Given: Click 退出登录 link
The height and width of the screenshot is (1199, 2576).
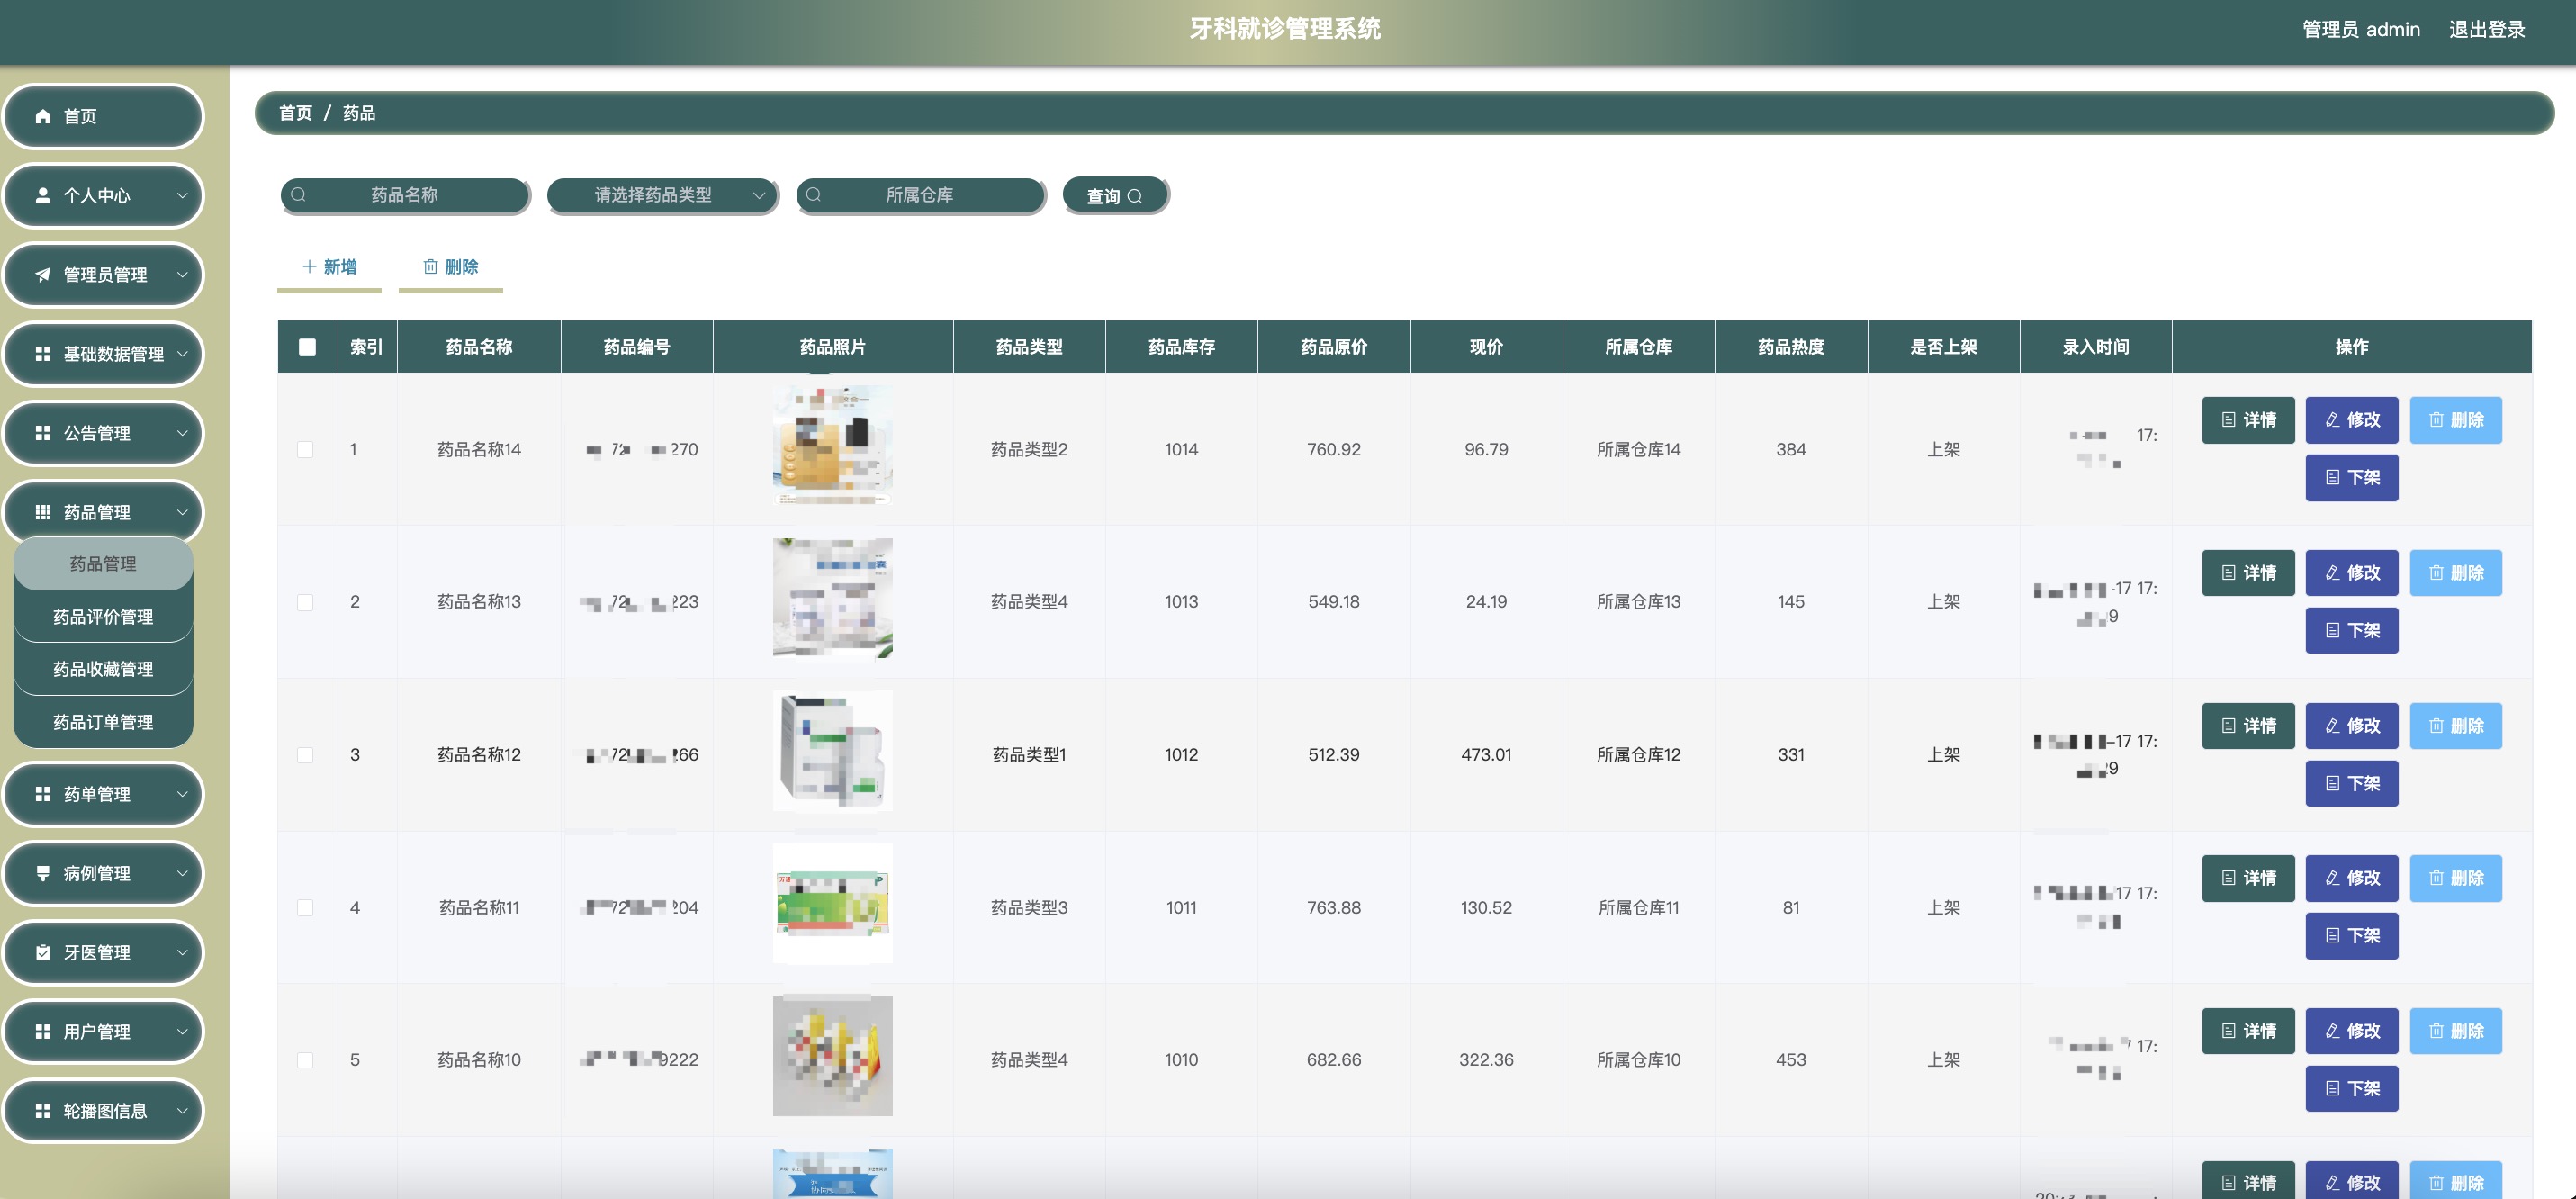Looking at the screenshot, I should coord(2487,29).
